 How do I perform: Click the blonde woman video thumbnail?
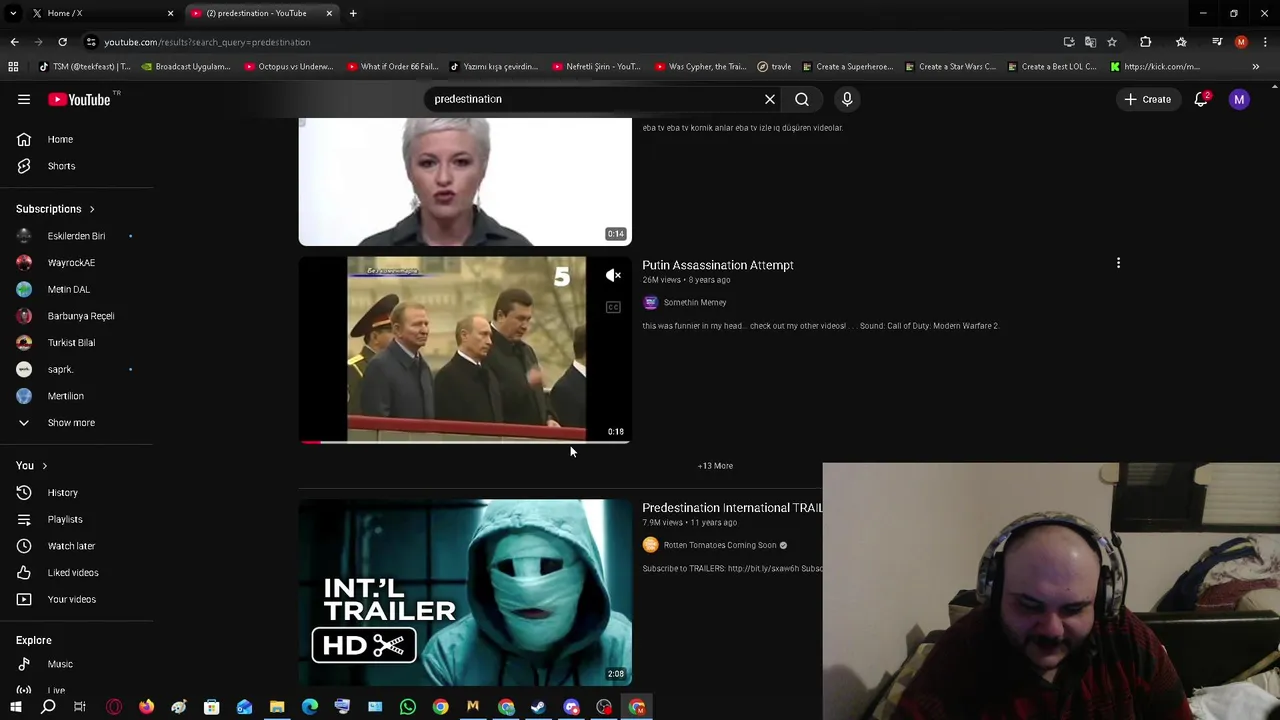pyautogui.click(x=465, y=182)
